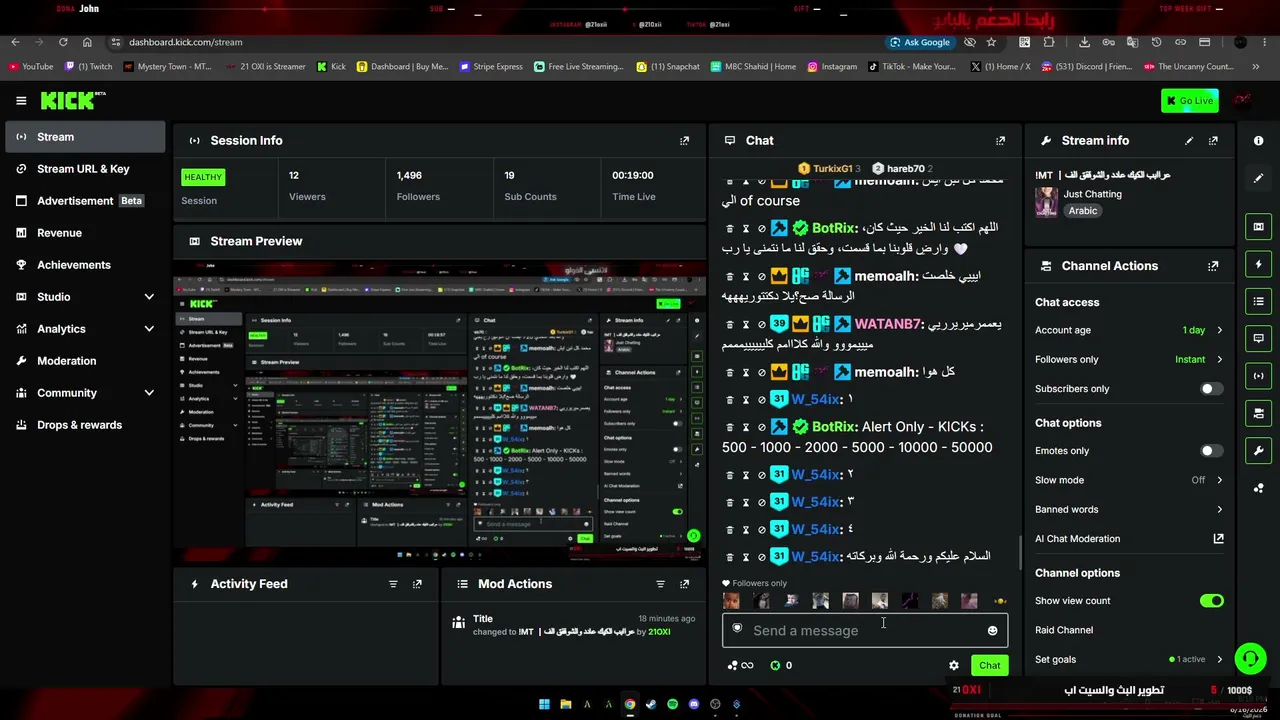The width and height of the screenshot is (1280, 720).
Task: Open Banned words settings
Action: [1129, 509]
